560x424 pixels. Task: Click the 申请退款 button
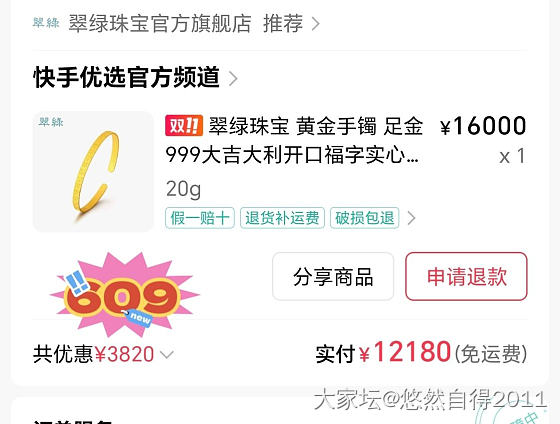coord(466,276)
